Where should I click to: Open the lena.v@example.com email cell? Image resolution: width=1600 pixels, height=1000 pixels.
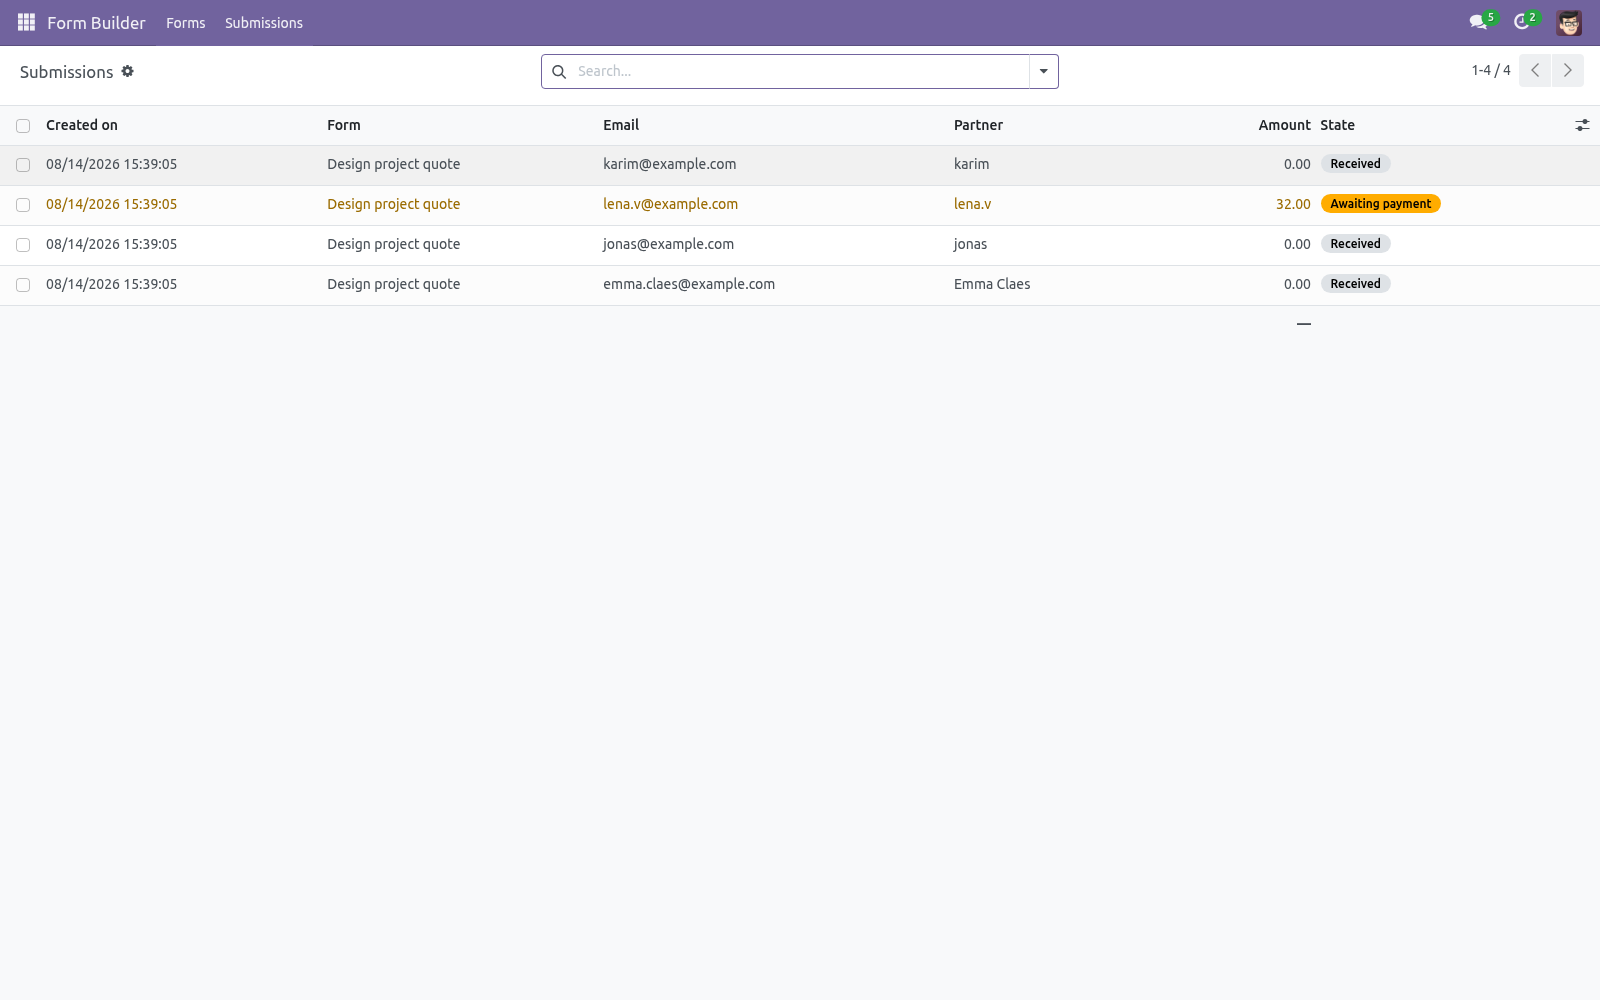tap(670, 204)
